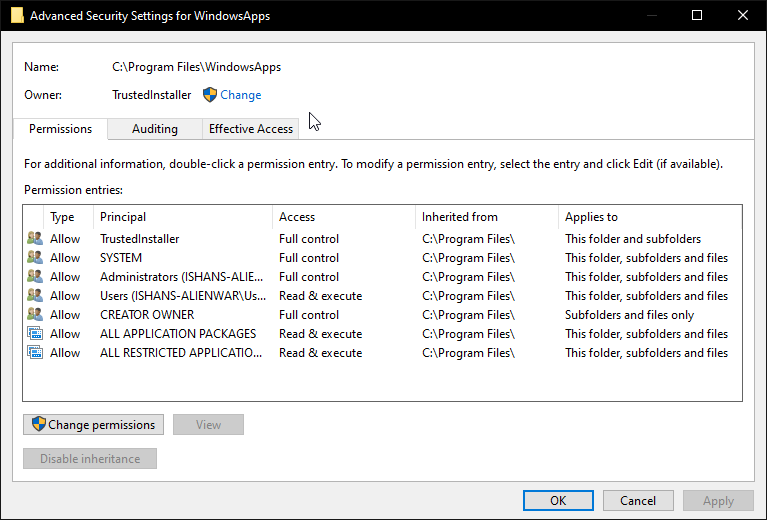Viewport: 767px width, 520px height.
Task: Sort by the Applies to column header
Action: pos(650,217)
